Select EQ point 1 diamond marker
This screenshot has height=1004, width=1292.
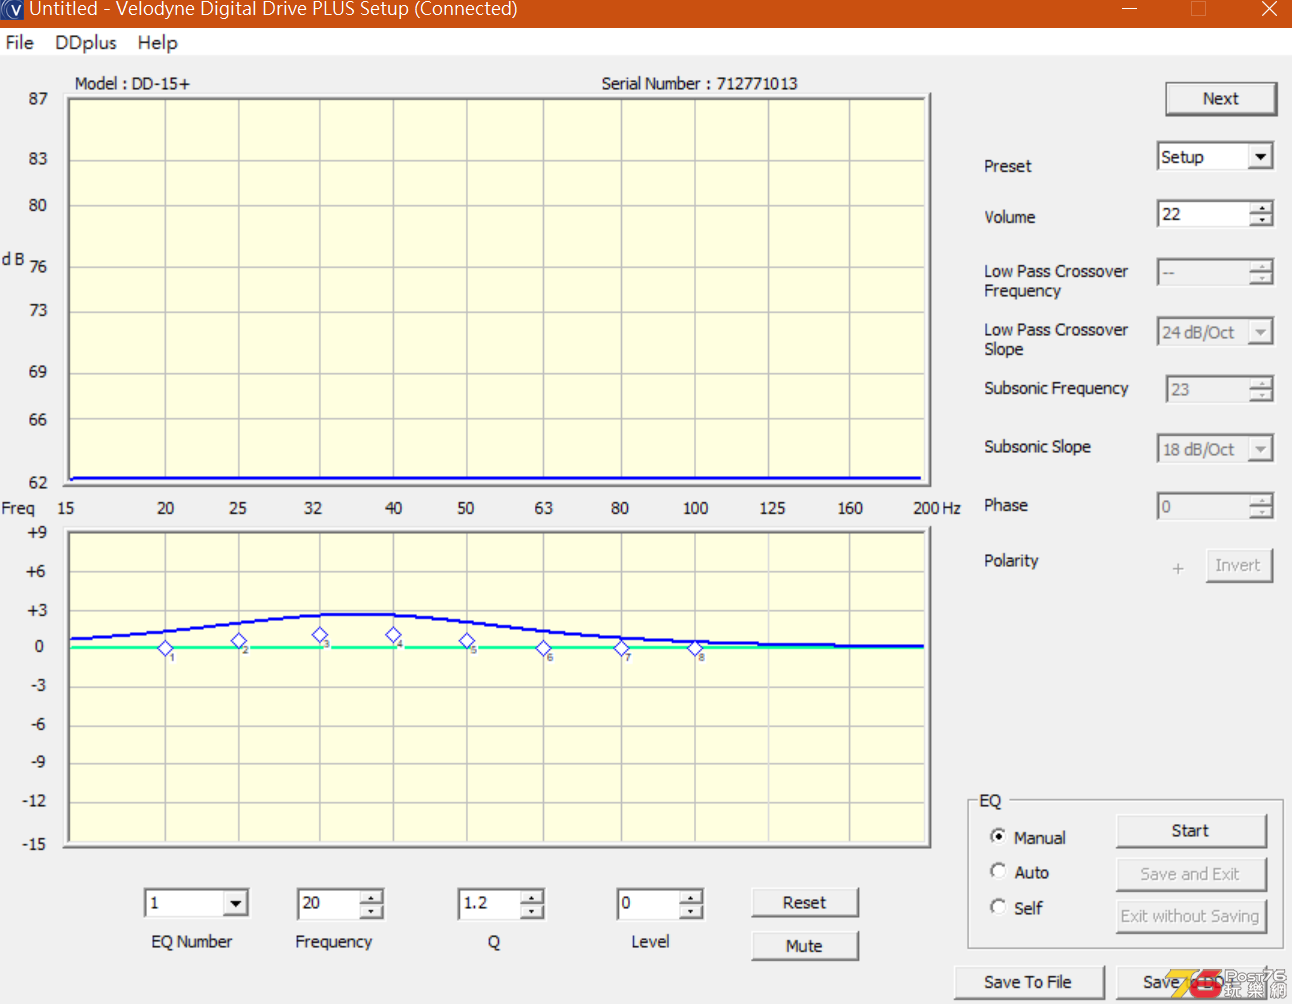166,648
